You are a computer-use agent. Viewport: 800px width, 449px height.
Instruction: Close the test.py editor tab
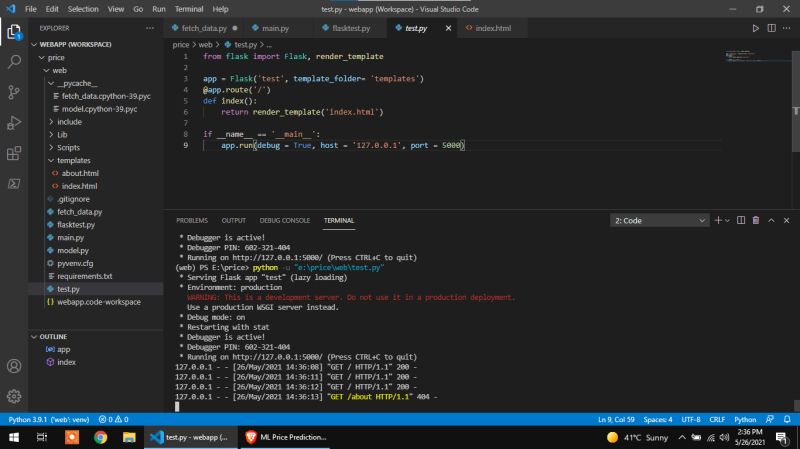[448, 28]
